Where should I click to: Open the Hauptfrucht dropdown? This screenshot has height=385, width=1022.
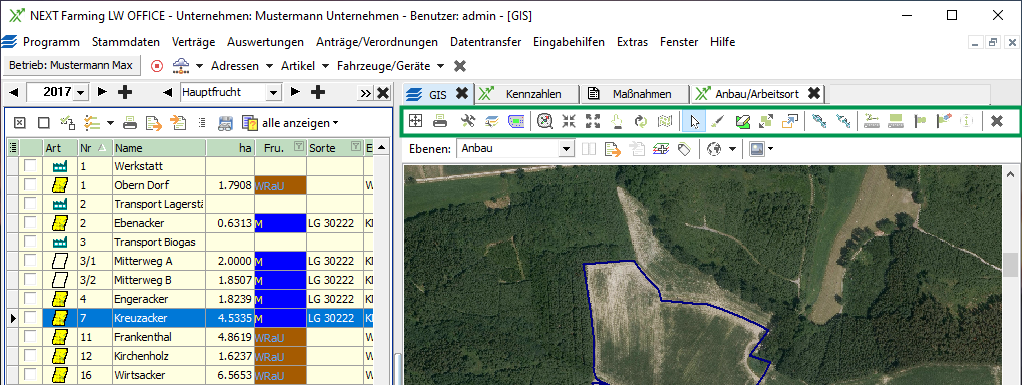point(274,93)
